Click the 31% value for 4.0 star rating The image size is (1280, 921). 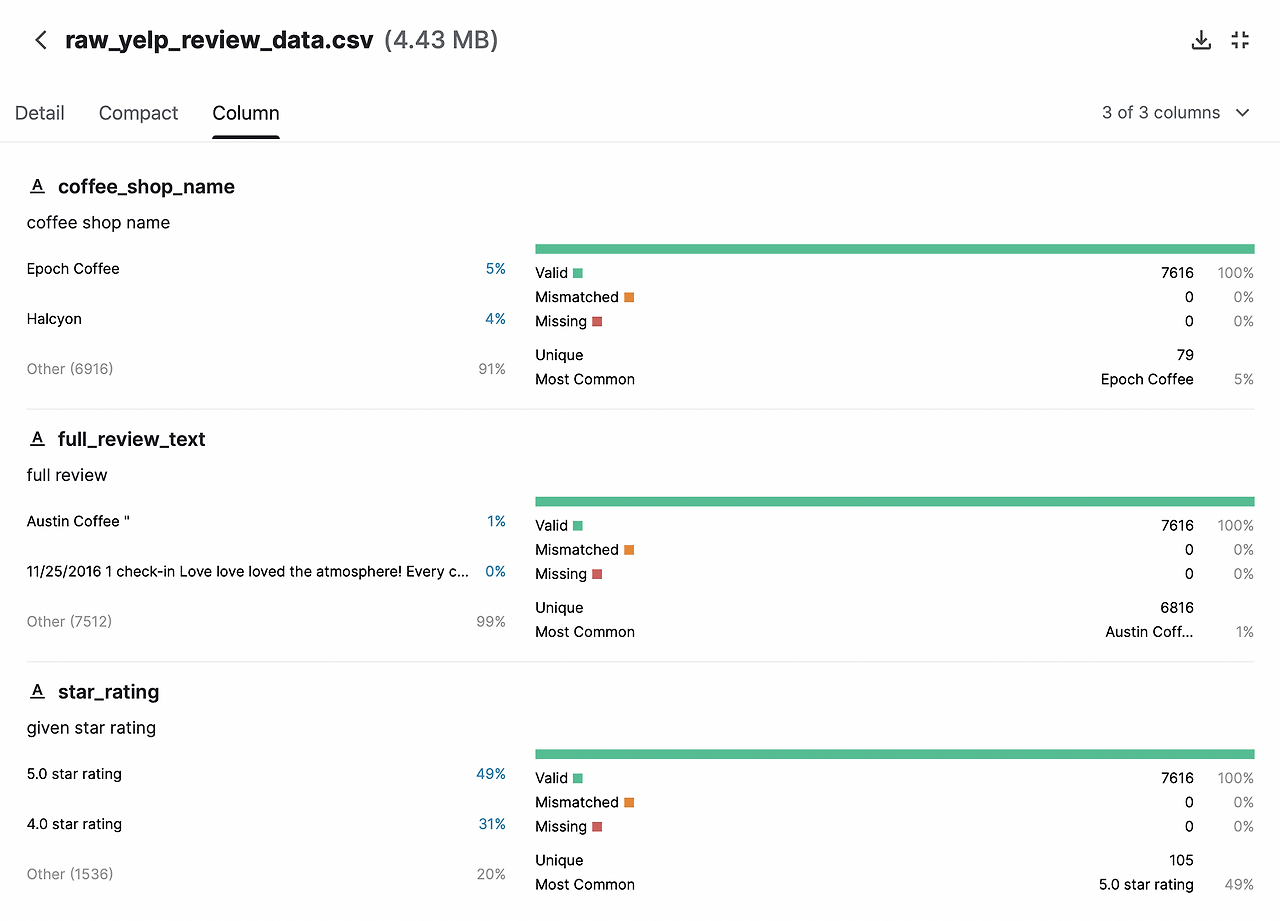(492, 824)
